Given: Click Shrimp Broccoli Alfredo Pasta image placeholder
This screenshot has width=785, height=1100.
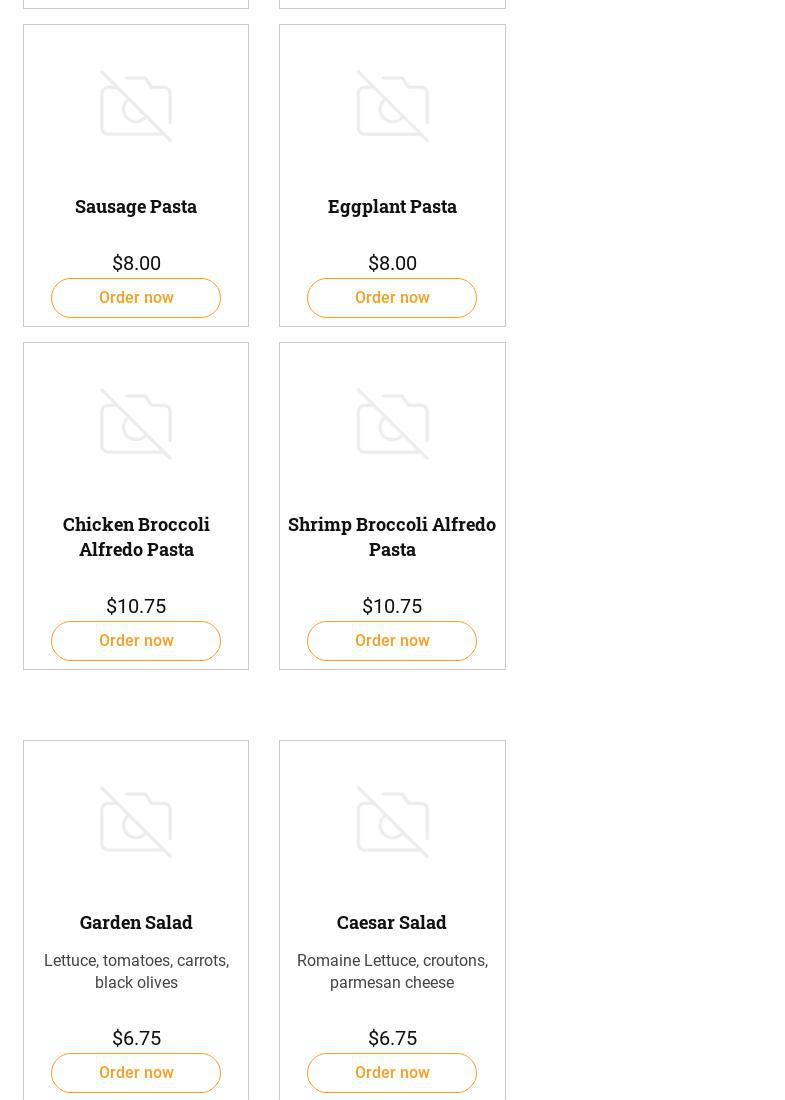Looking at the screenshot, I should tap(392, 424).
